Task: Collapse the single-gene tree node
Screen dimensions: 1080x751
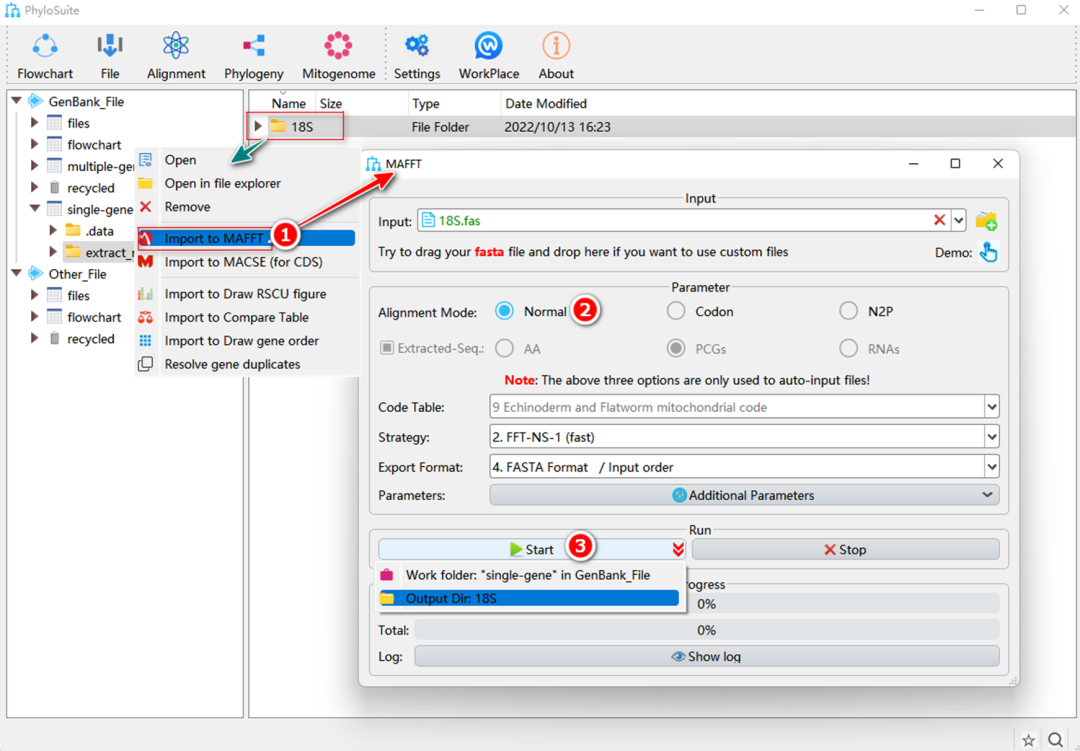Action: click(35, 208)
